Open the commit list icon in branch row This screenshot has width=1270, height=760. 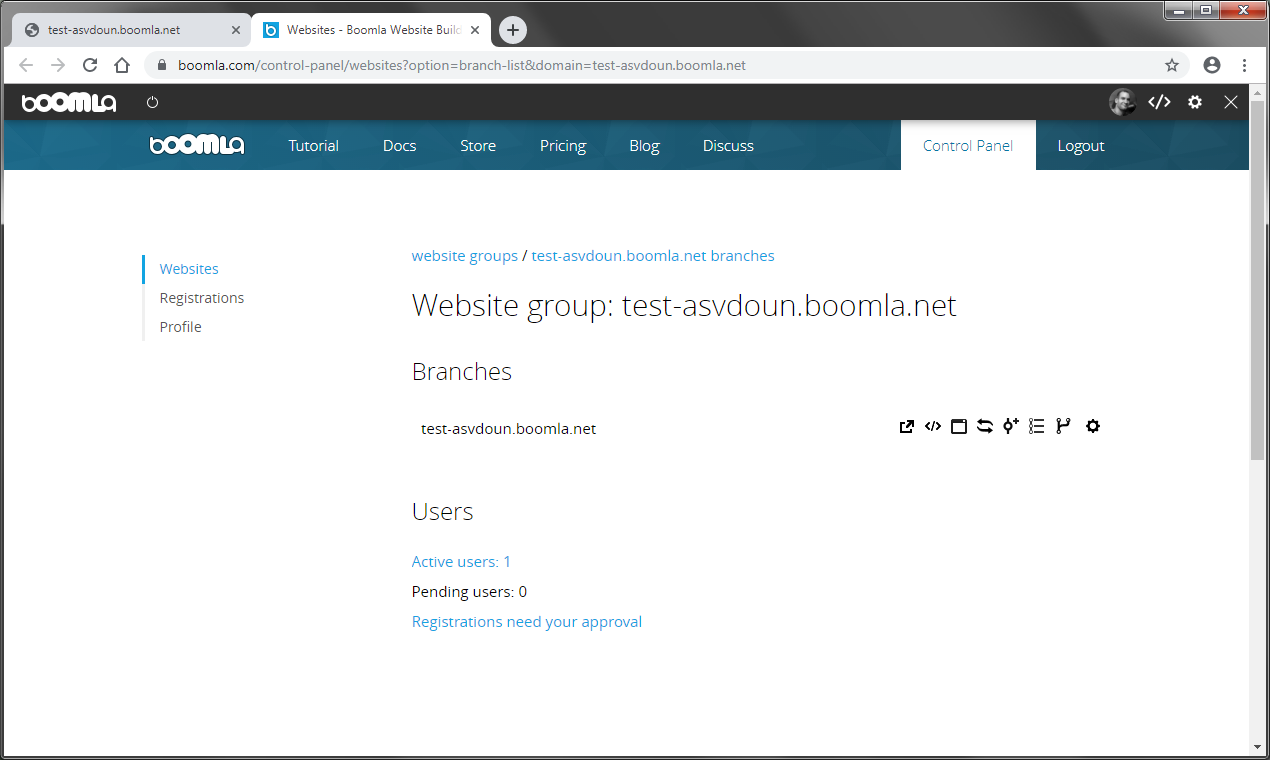[1037, 427]
